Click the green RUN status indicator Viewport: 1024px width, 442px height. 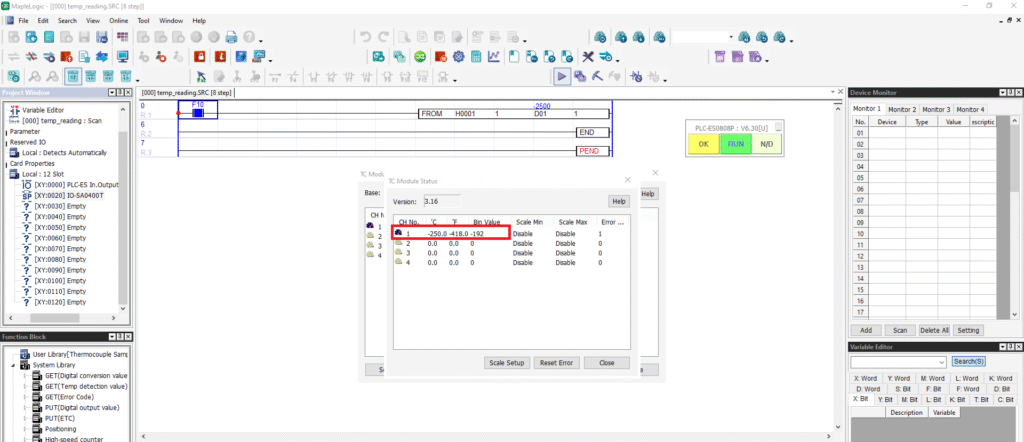(735, 144)
